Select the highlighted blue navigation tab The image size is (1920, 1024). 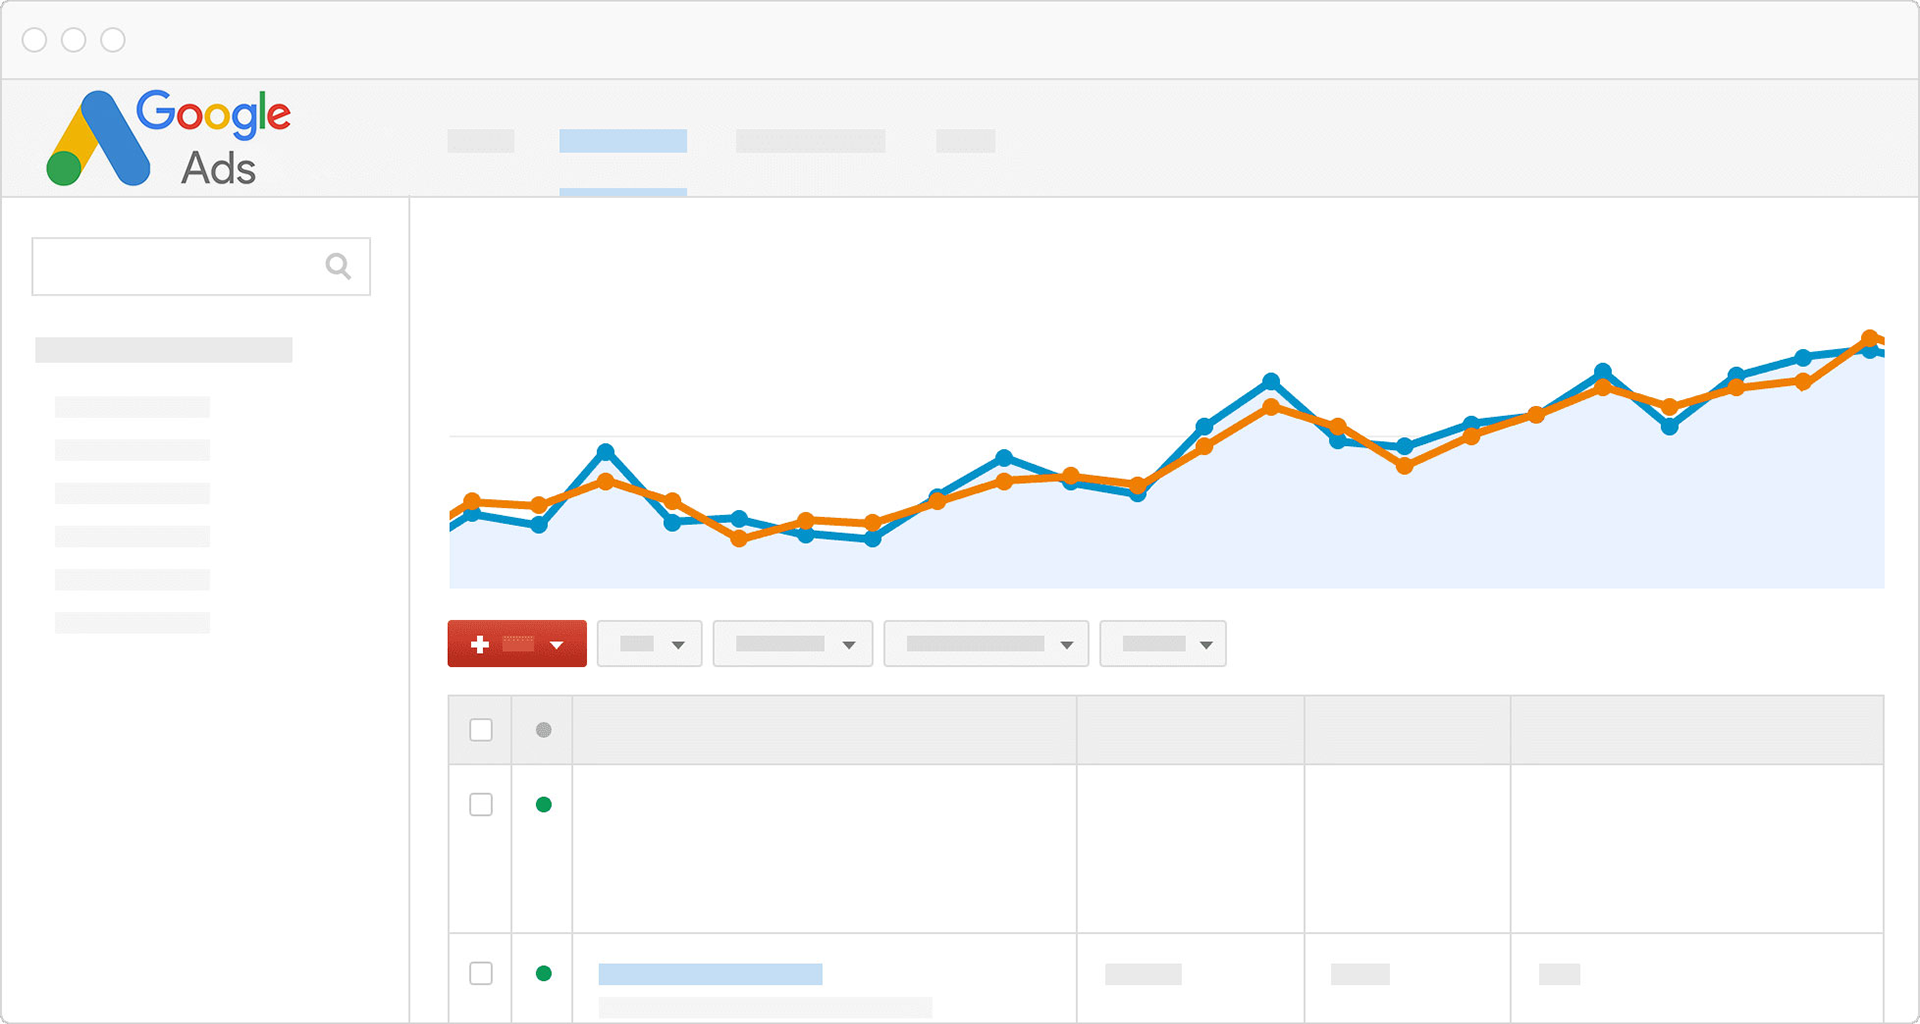[x=623, y=141]
